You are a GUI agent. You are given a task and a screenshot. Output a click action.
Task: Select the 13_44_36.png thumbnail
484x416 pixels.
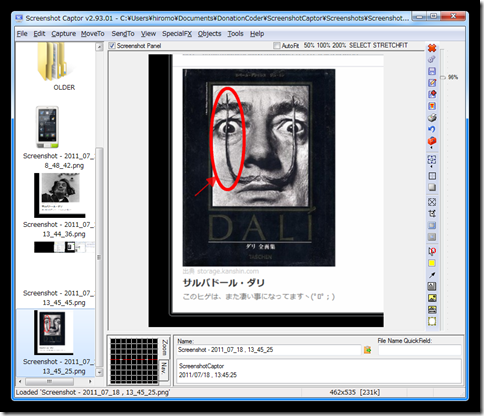(60, 195)
